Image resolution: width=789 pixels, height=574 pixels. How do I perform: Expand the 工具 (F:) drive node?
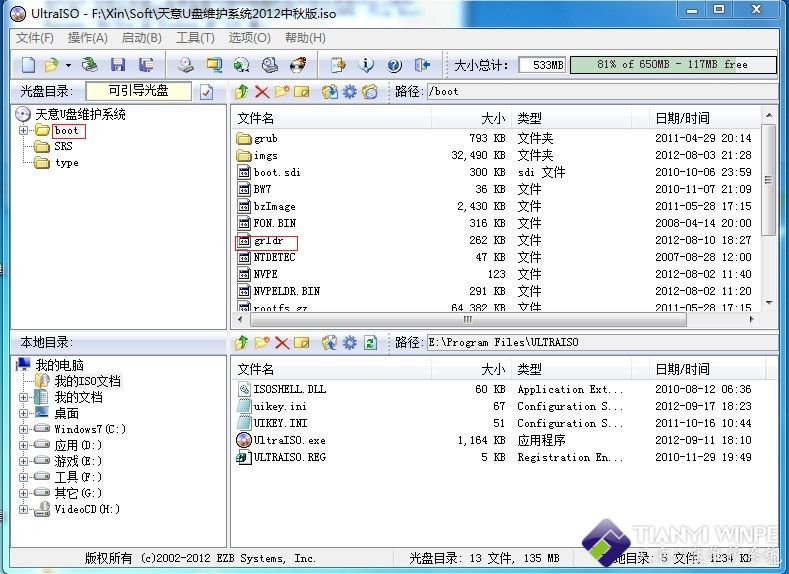click(24, 477)
